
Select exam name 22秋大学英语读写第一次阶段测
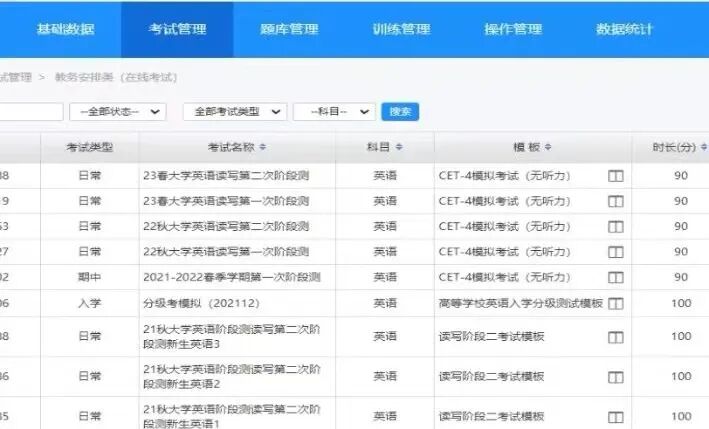click(226, 251)
